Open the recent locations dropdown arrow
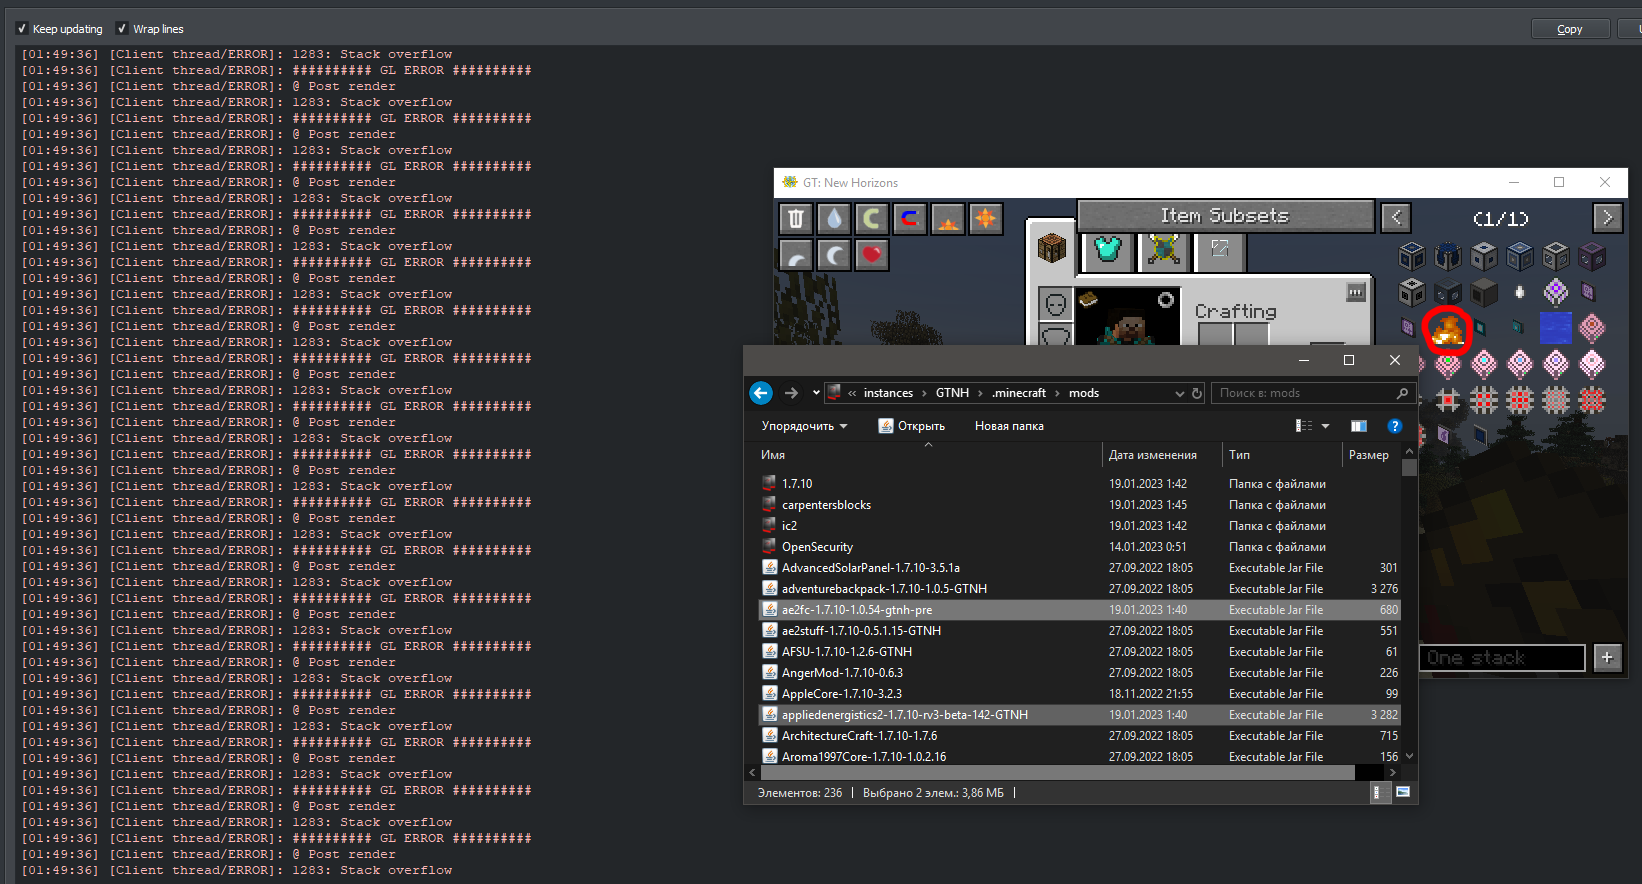1642x884 pixels. [x=816, y=393]
